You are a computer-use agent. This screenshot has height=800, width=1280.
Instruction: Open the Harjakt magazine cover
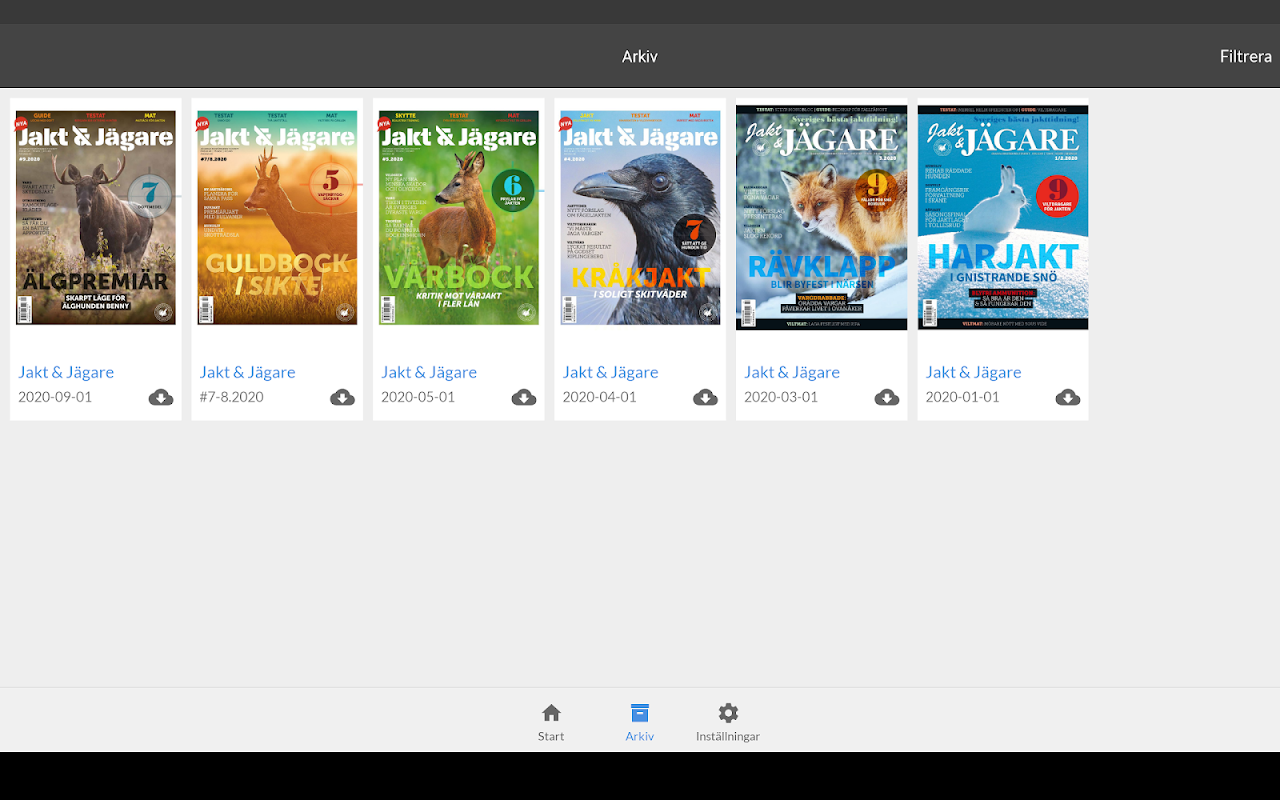(x=1003, y=217)
